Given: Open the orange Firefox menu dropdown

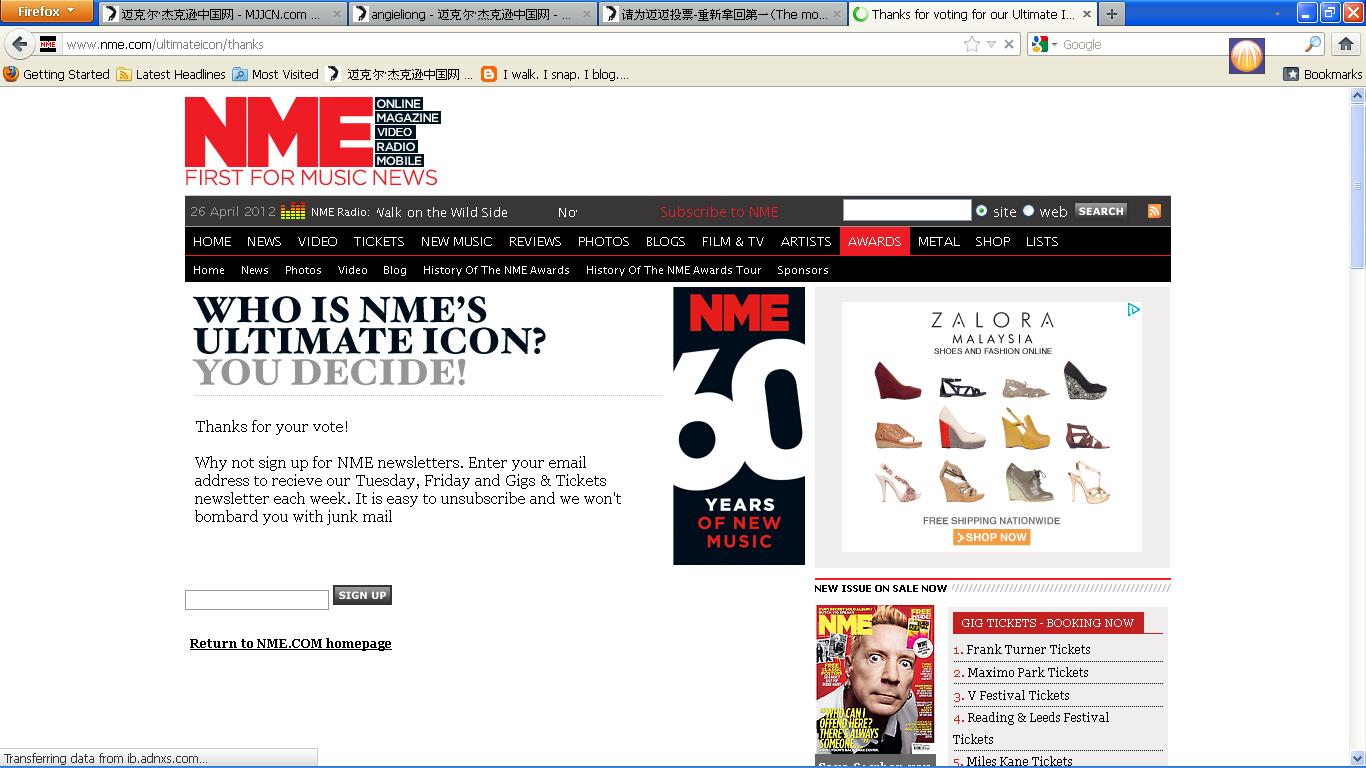Looking at the screenshot, I should (x=45, y=13).
